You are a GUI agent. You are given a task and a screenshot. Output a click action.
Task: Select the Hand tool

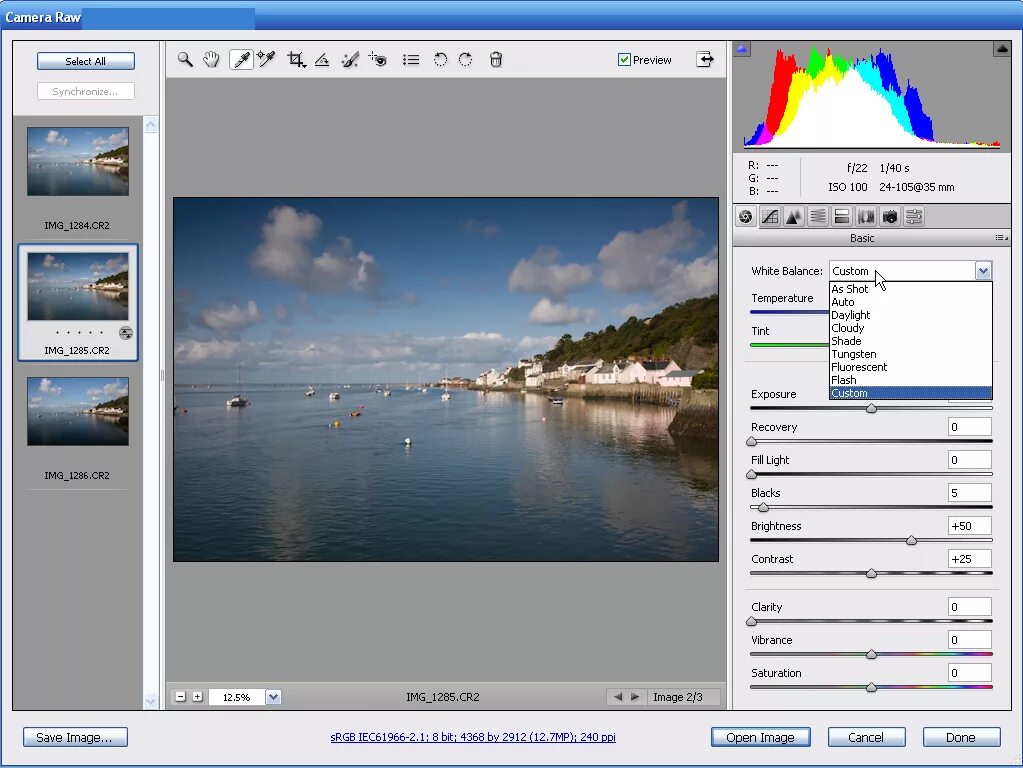click(x=211, y=60)
